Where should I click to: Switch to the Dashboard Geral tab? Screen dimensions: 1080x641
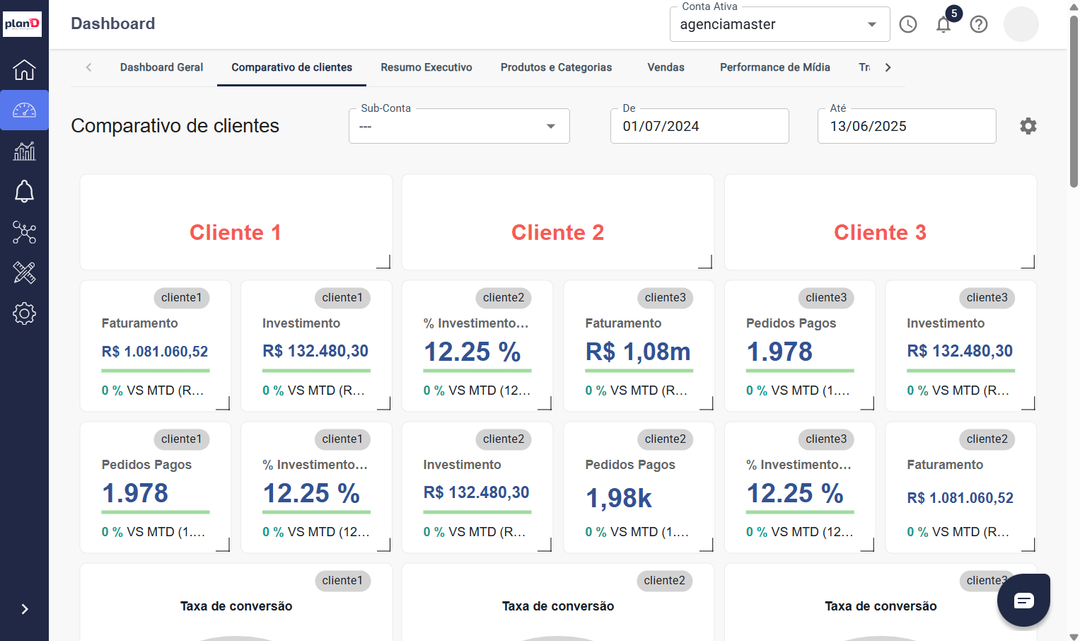(x=161, y=67)
